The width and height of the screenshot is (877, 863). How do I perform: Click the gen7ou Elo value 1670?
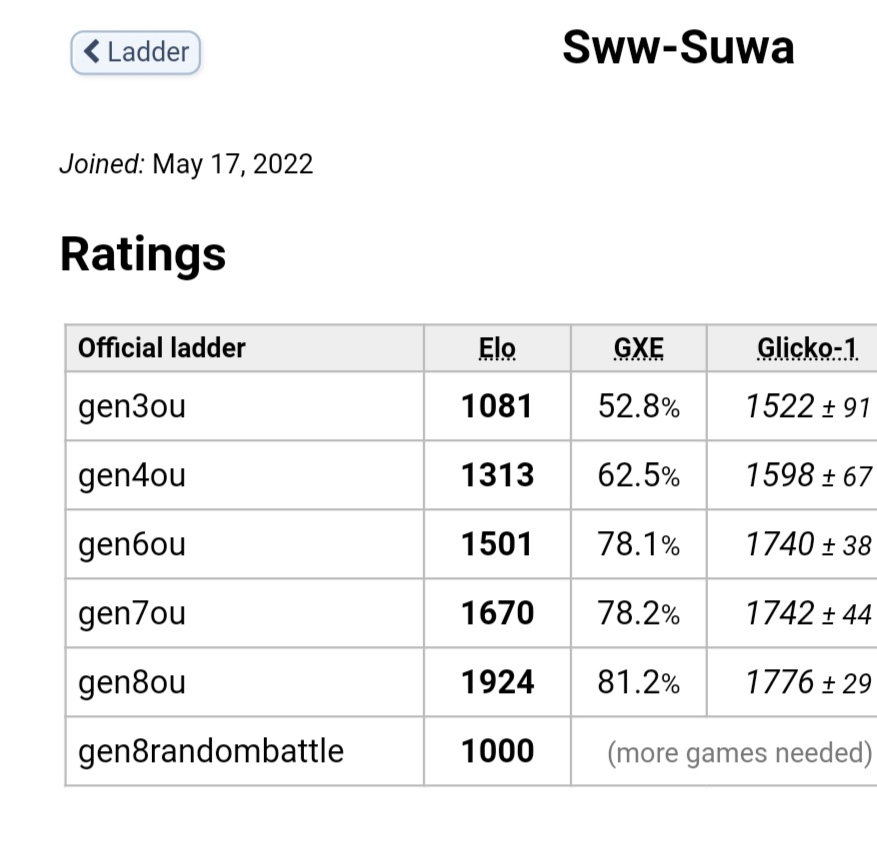(497, 613)
